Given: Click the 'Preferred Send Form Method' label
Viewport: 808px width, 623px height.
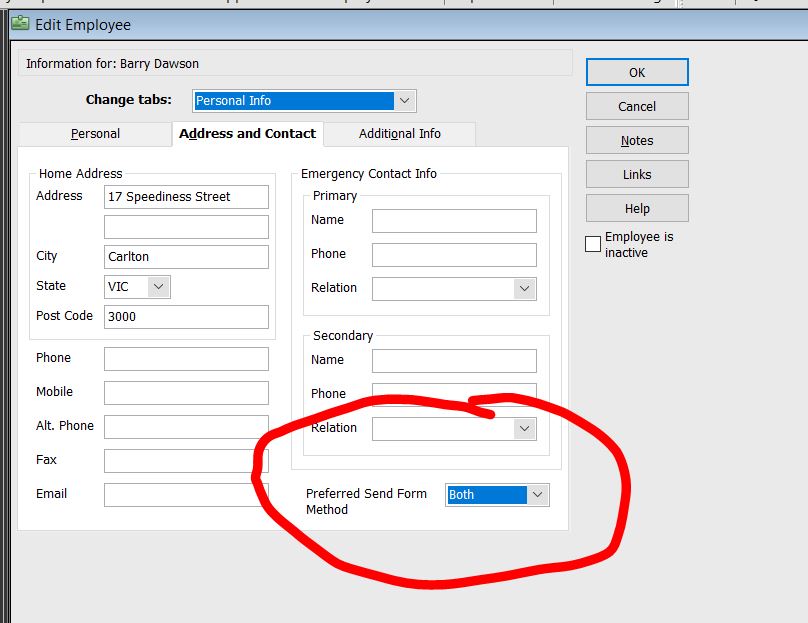Looking at the screenshot, I should [x=366, y=501].
